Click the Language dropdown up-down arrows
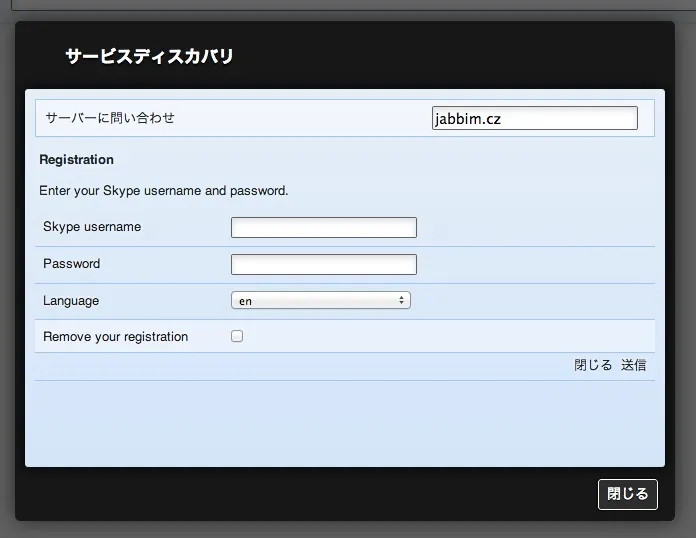The image size is (696, 538). pyautogui.click(x=401, y=301)
